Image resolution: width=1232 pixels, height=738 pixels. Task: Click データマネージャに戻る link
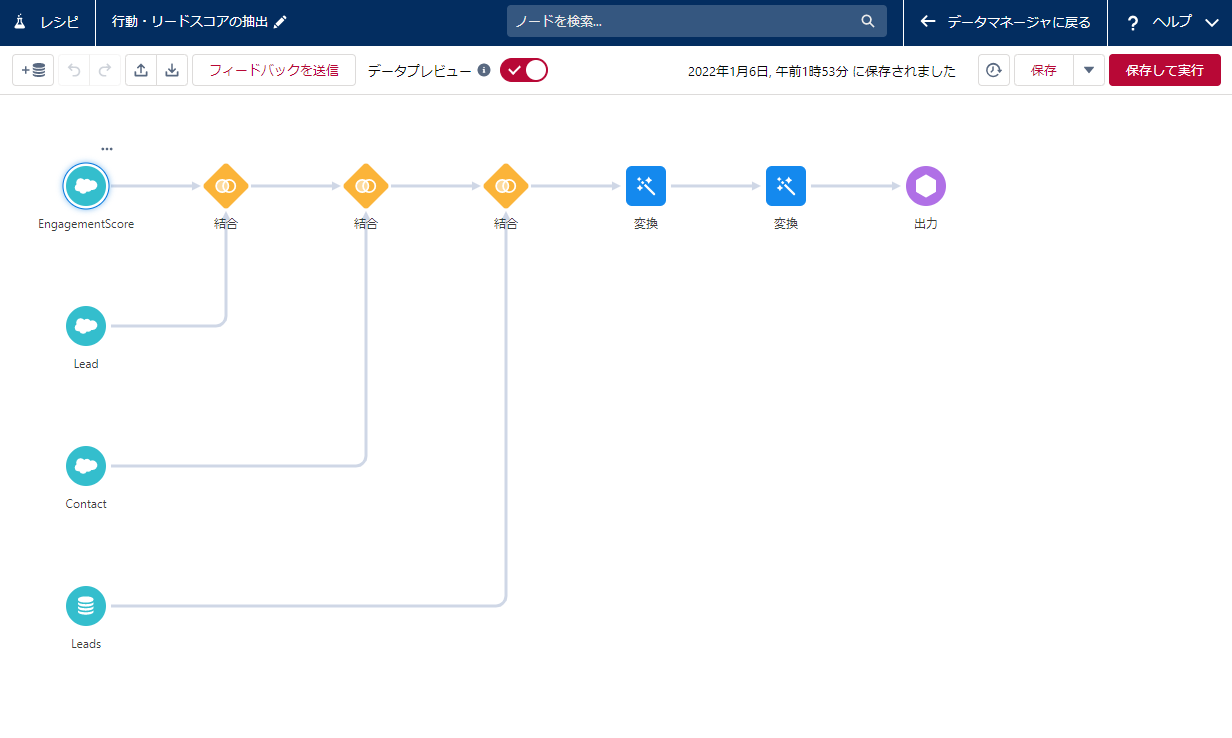point(1006,22)
